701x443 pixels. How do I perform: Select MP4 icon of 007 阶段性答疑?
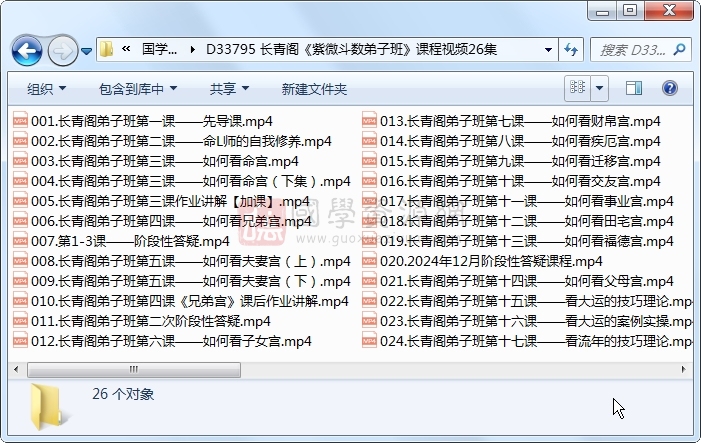(x=20, y=241)
